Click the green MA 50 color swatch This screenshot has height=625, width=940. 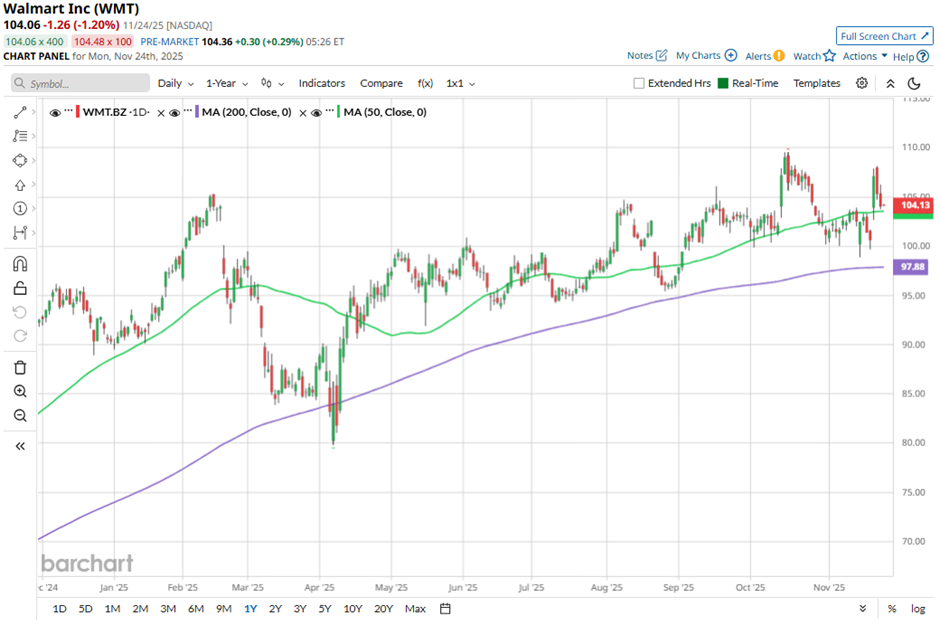click(x=339, y=113)
